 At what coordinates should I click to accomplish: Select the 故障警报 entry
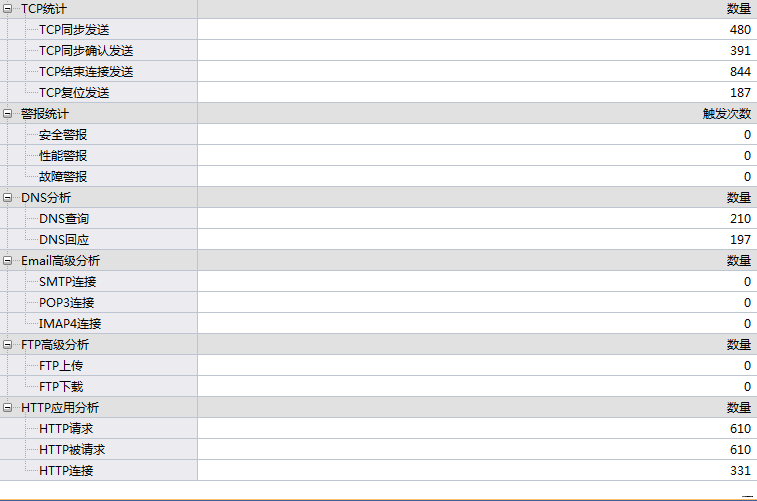pyautogui.click(x=63, y=177)
